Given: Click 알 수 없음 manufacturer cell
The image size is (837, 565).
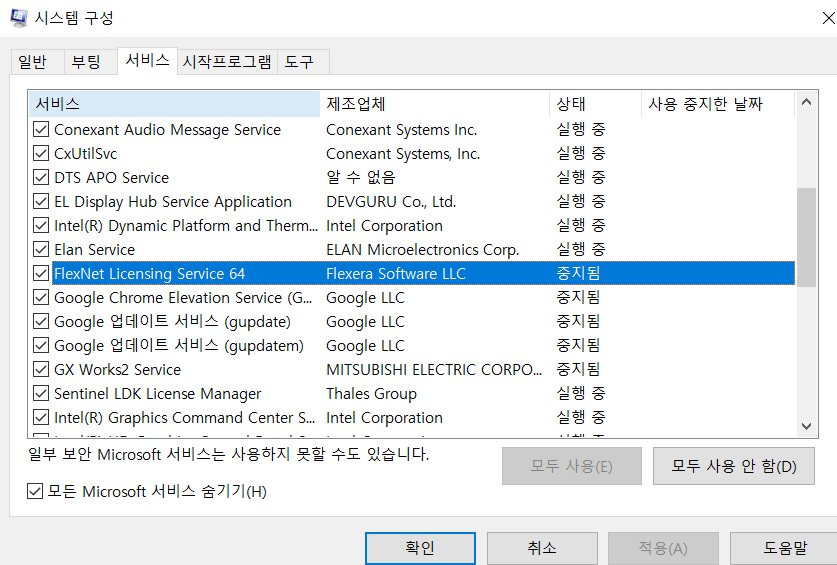Looking at the screenshot, I should (x=361, y=178).
